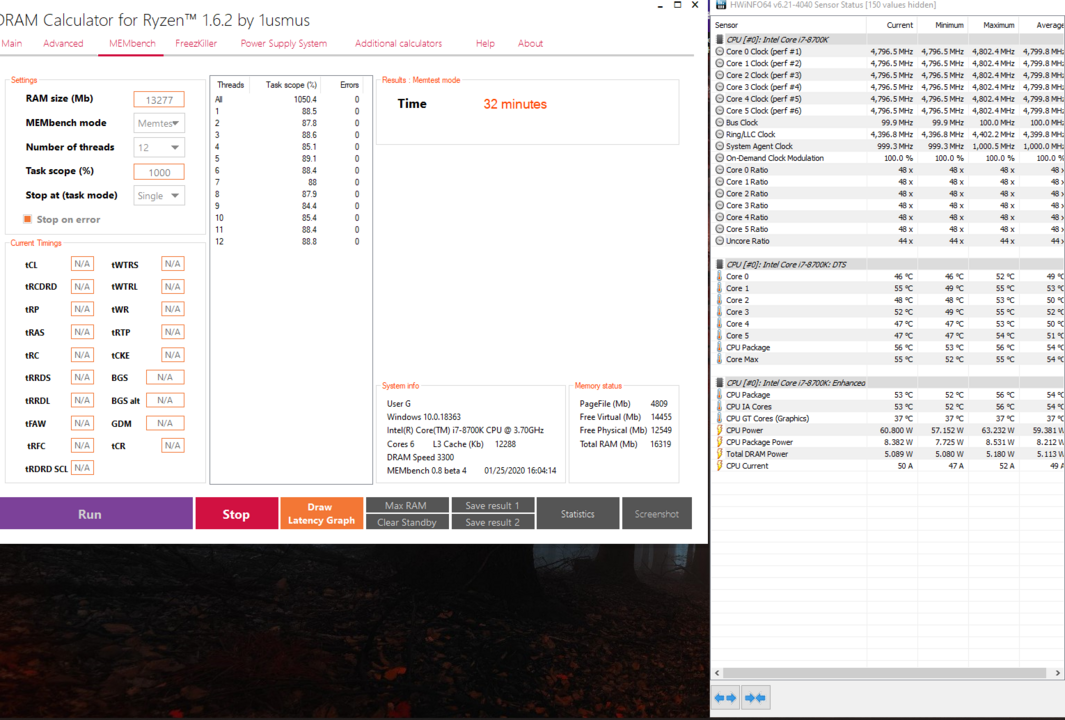Image resolution: width=1065 pixels, height=720 pixels.
Task: Open the About tab
Action: (530, 43)
